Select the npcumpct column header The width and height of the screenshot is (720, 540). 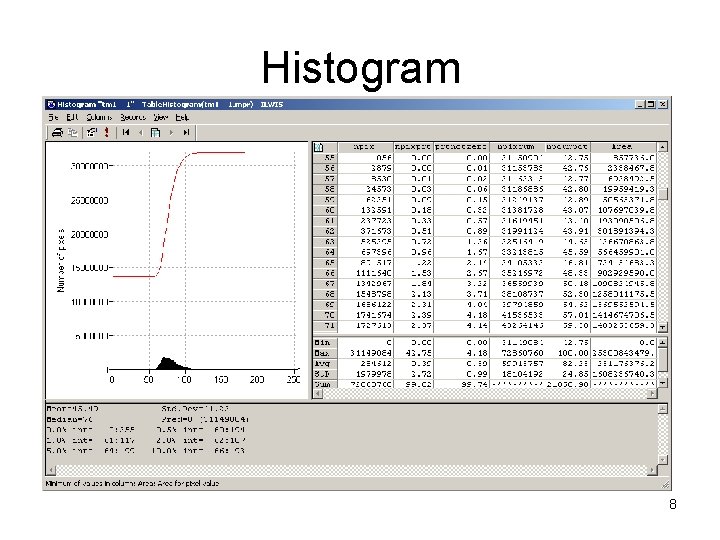[x=567, y=147]
